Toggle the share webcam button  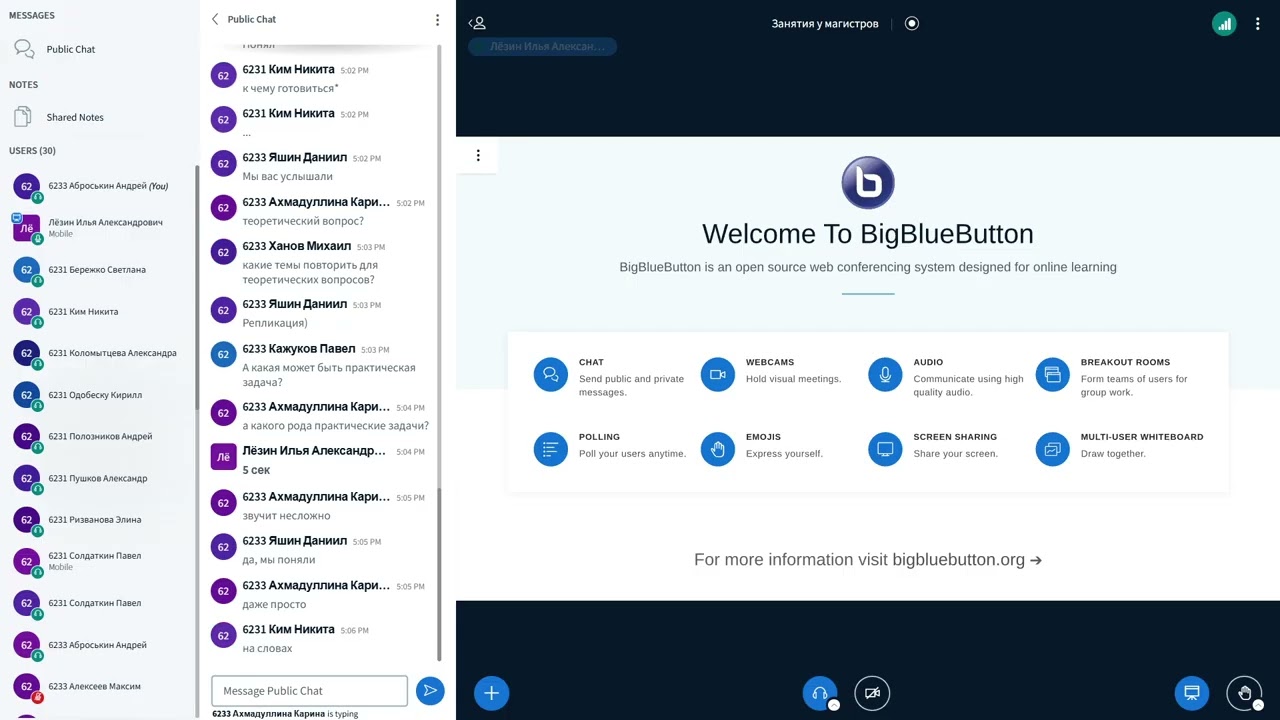click(872, 693)
